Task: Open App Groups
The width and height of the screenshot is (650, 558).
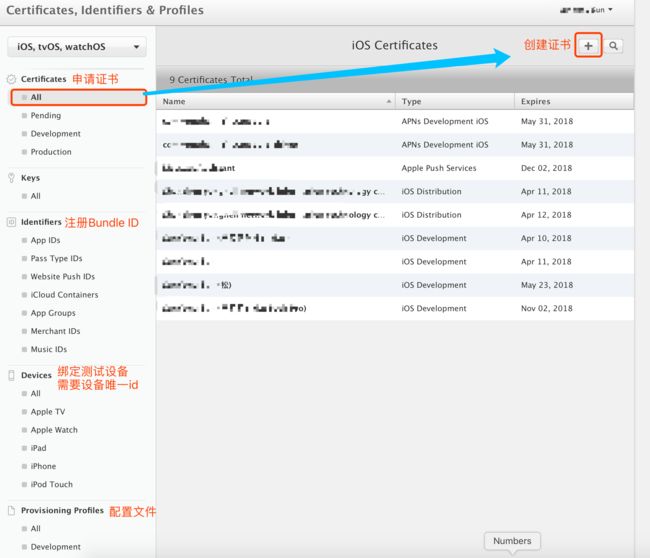Action: pyautogui.click(x=53, y=313)
